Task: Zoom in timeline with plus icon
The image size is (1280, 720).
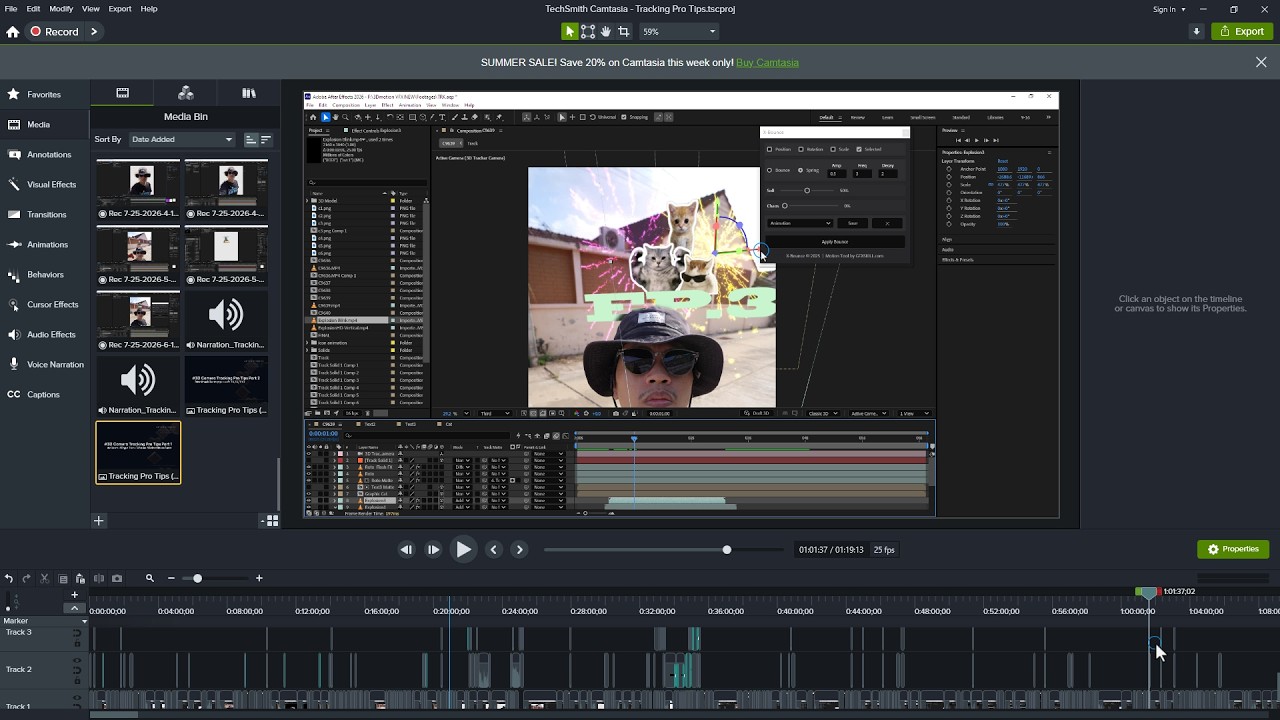Action: click(259, 578)
